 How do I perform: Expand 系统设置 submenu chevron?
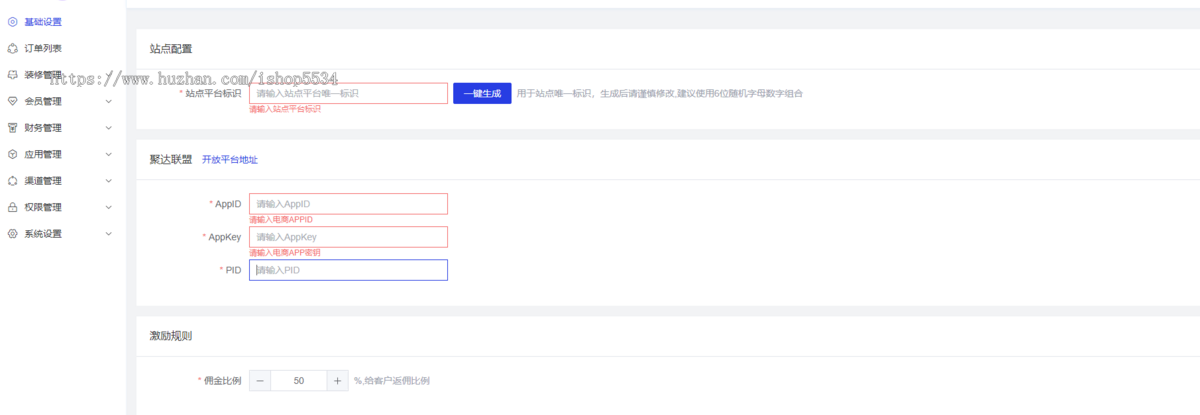pyautogui.click(x=108, y=234)
